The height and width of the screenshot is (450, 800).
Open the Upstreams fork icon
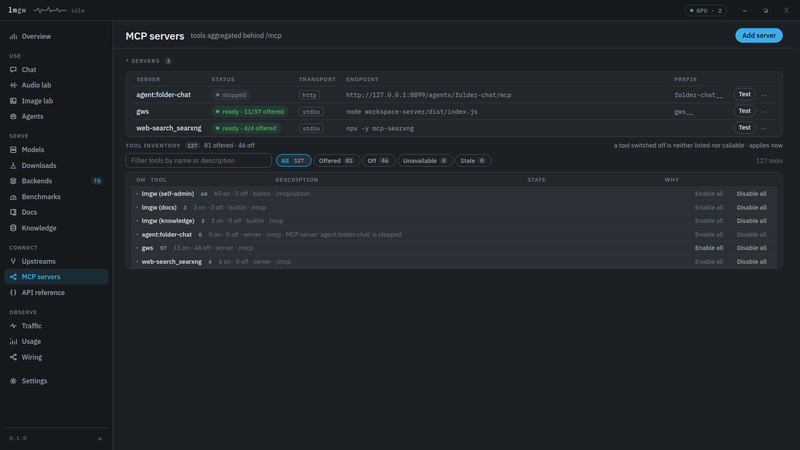click(x=13, y=261)
